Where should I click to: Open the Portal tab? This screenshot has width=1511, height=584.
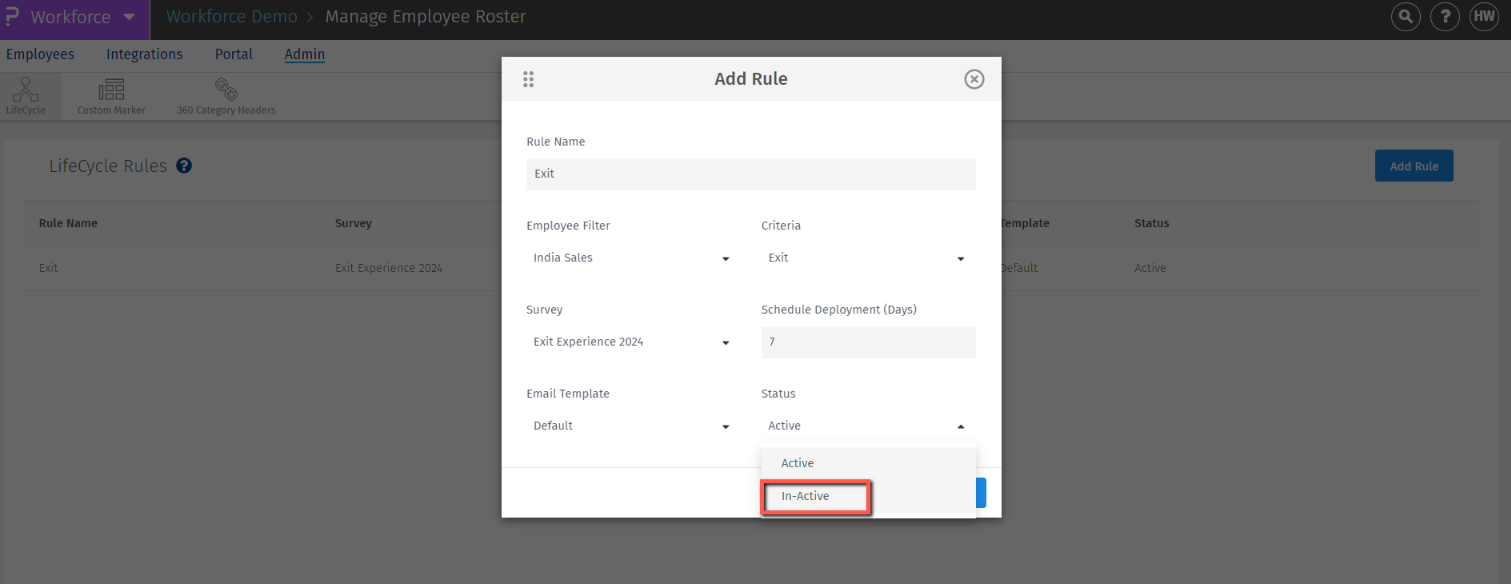233,54
